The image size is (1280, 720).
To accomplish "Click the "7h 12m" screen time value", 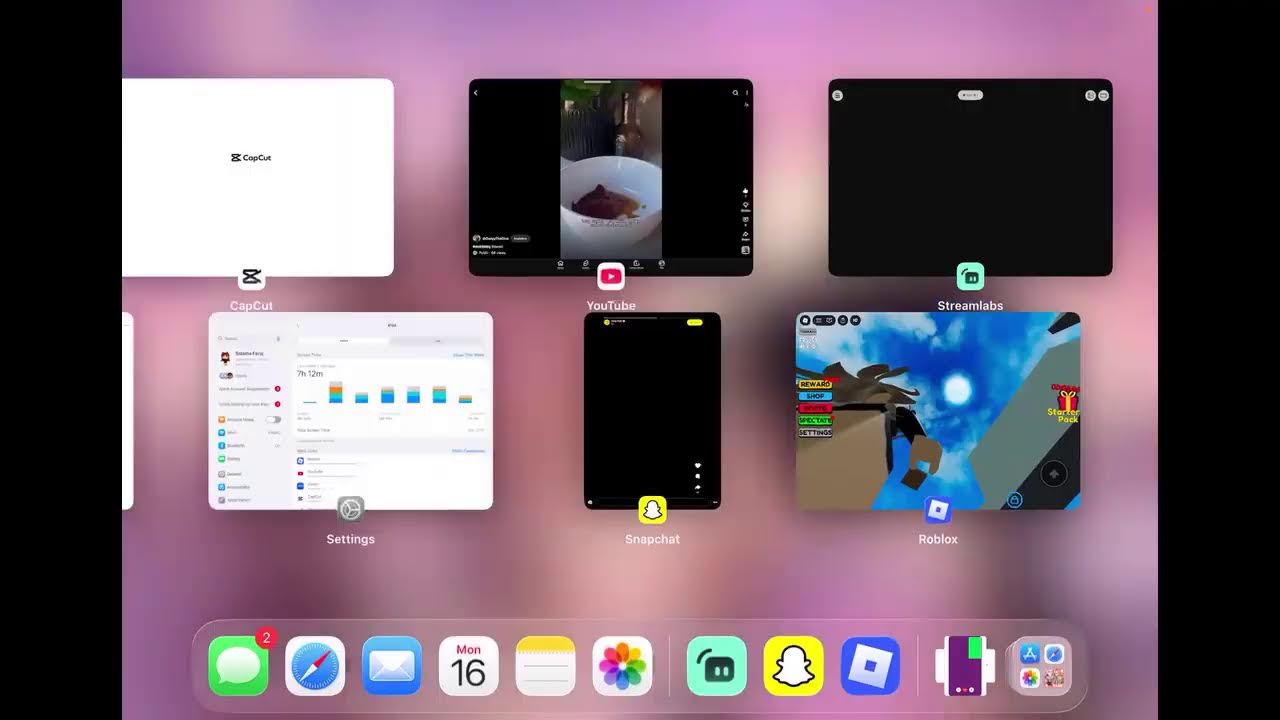I will tap(310, 373).
